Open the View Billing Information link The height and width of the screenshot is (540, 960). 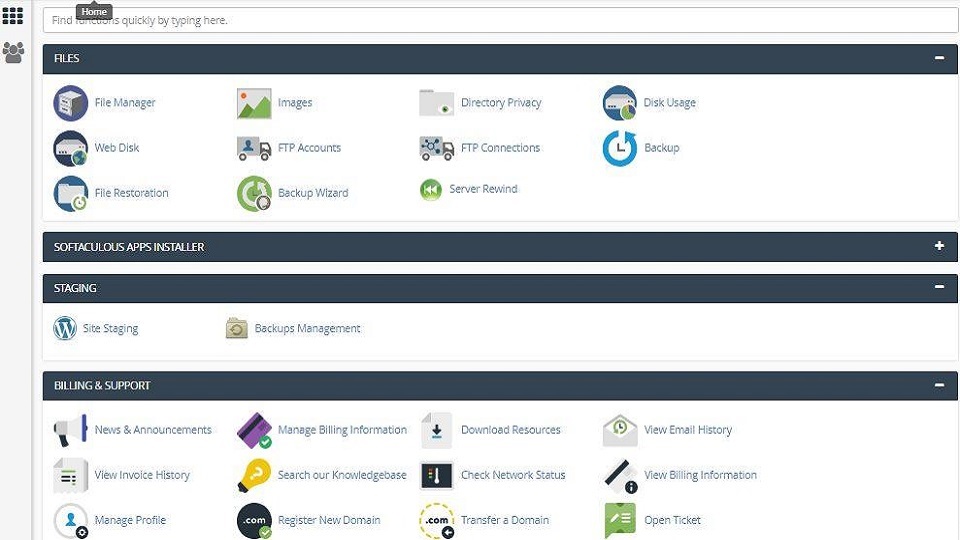[x=700, y=475]
